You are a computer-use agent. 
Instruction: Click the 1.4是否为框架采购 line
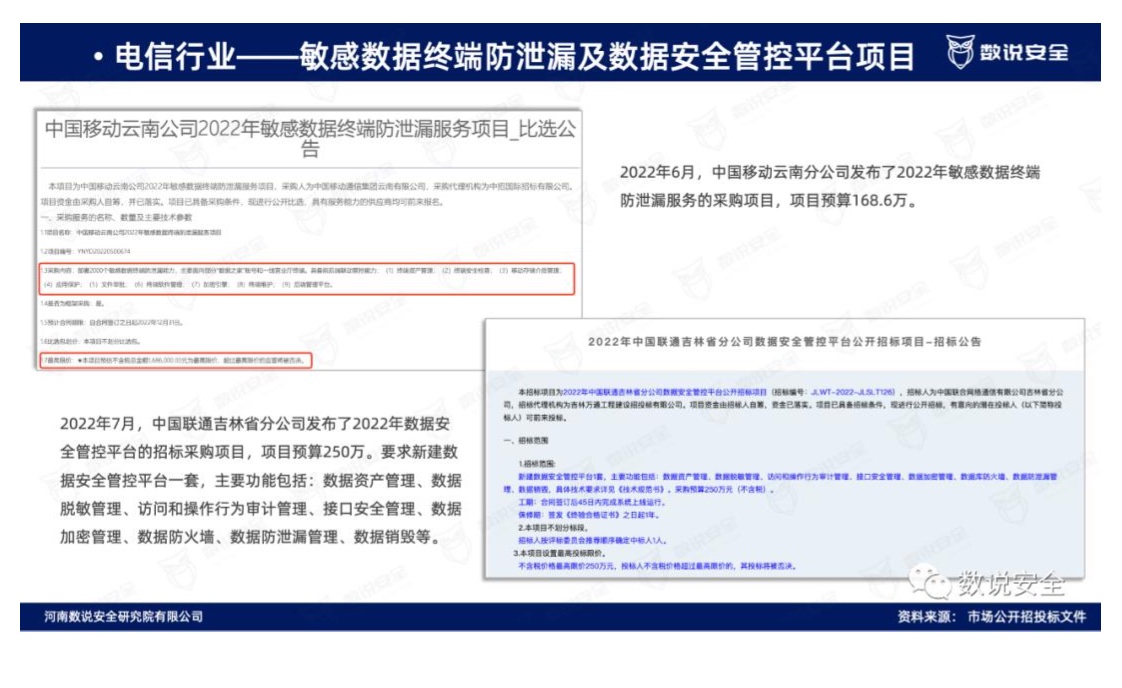pos(72,304)
